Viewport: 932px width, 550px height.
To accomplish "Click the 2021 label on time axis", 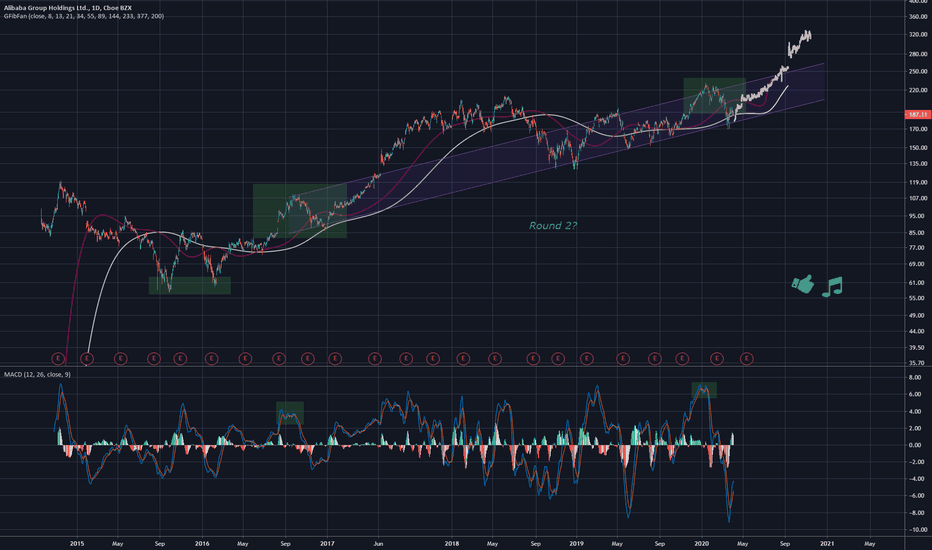I will point(827,543).
